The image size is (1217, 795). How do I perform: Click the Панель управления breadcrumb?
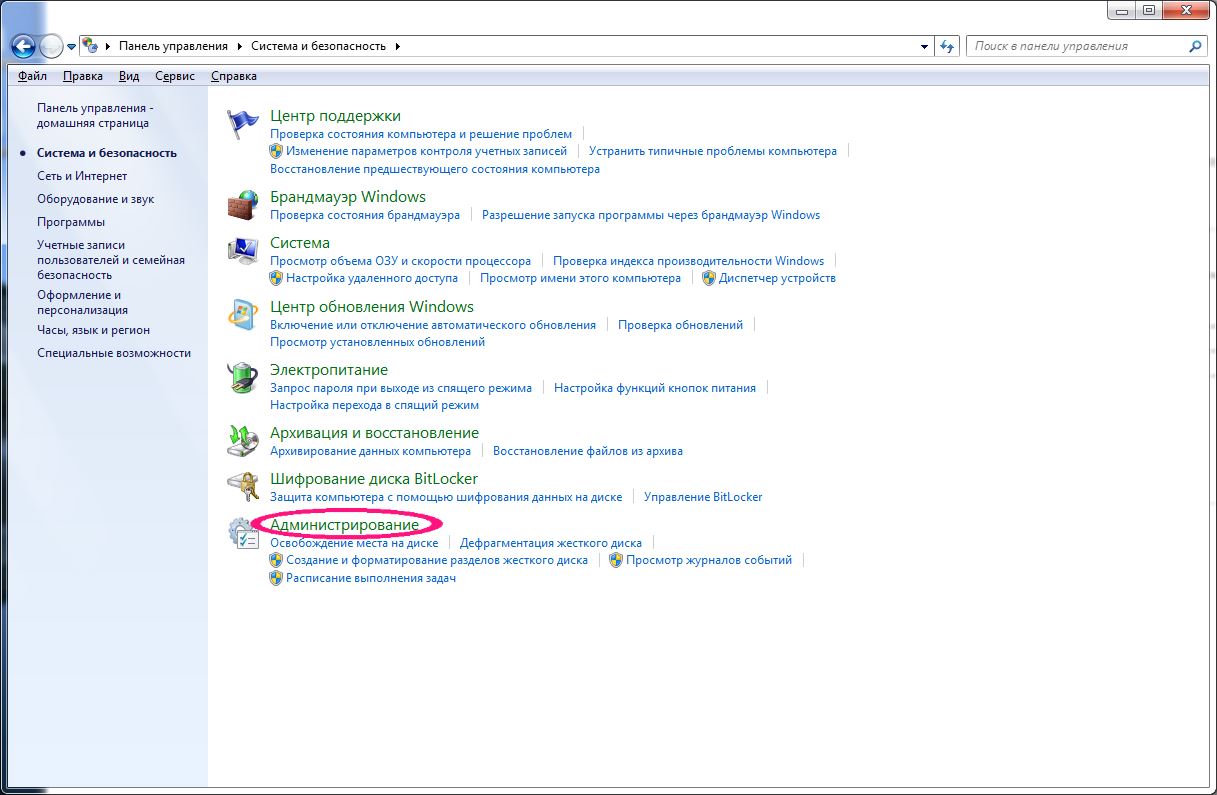(x=173, y=46)
